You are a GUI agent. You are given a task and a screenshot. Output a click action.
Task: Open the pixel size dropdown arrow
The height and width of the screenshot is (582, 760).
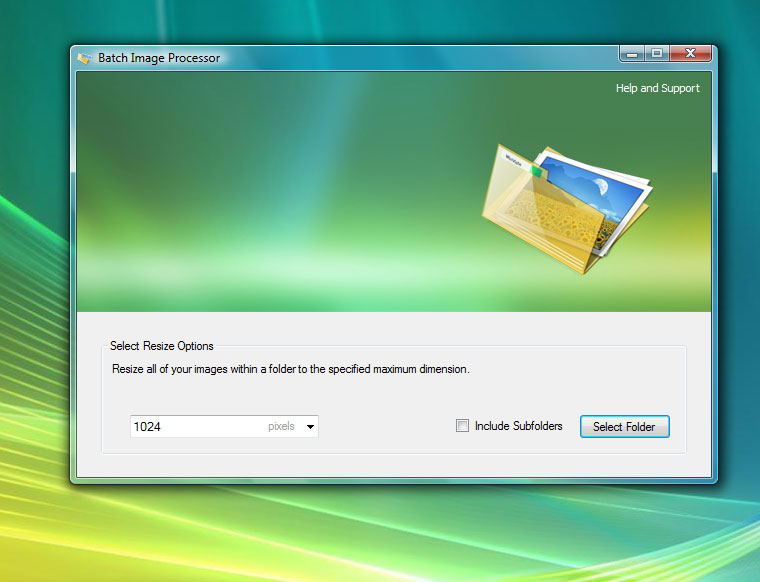click(x=310, y=426)
